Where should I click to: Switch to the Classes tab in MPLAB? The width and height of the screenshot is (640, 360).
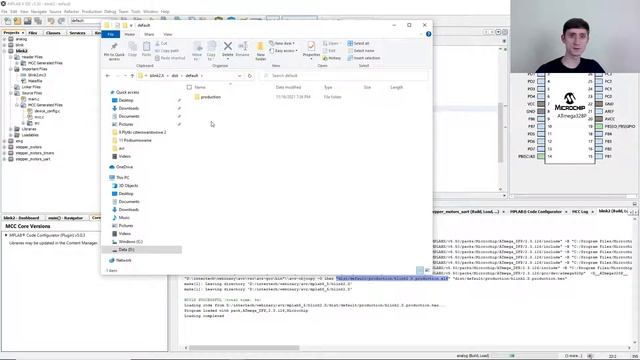[x=53, y=33]
